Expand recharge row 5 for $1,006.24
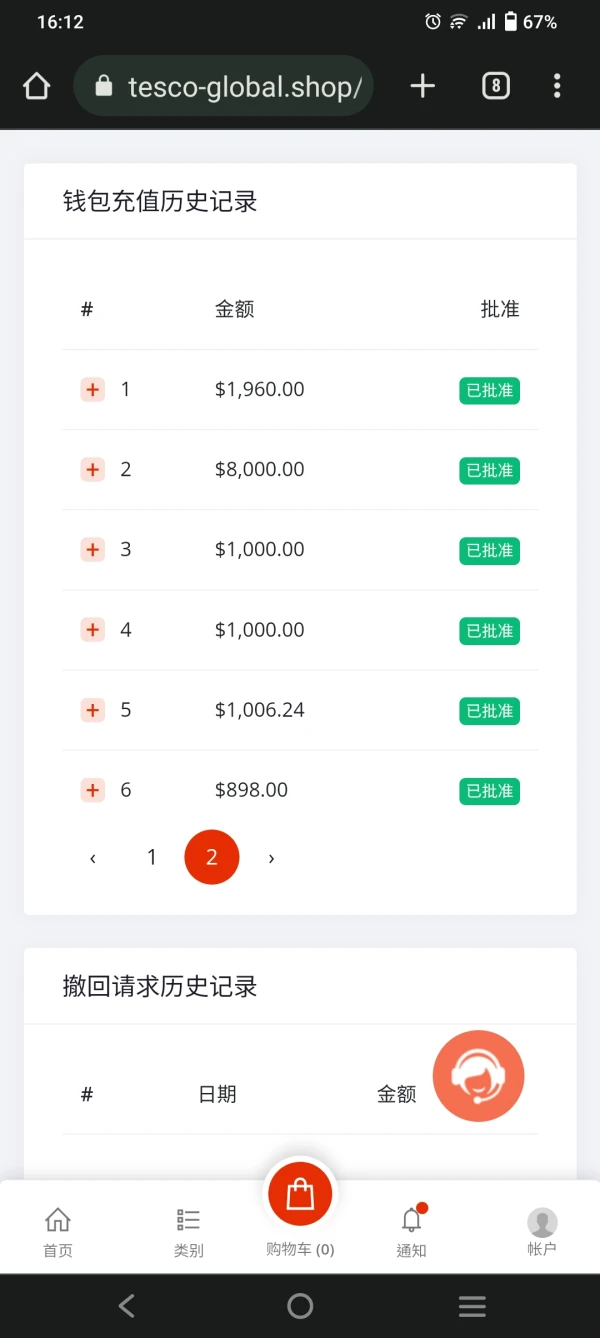Image resolution: width=600 pixels, height=1338 pixels. click(93, 710)
